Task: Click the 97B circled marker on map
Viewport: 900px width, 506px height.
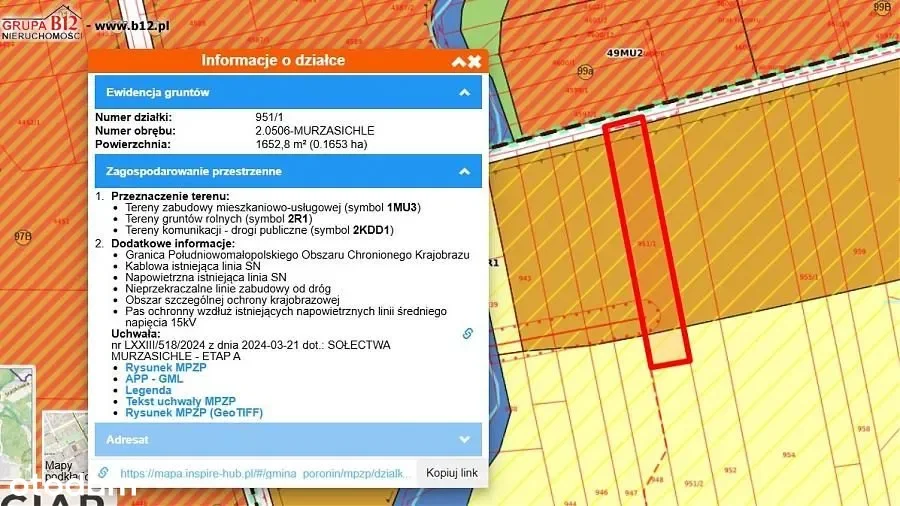Action: [22, 237]
